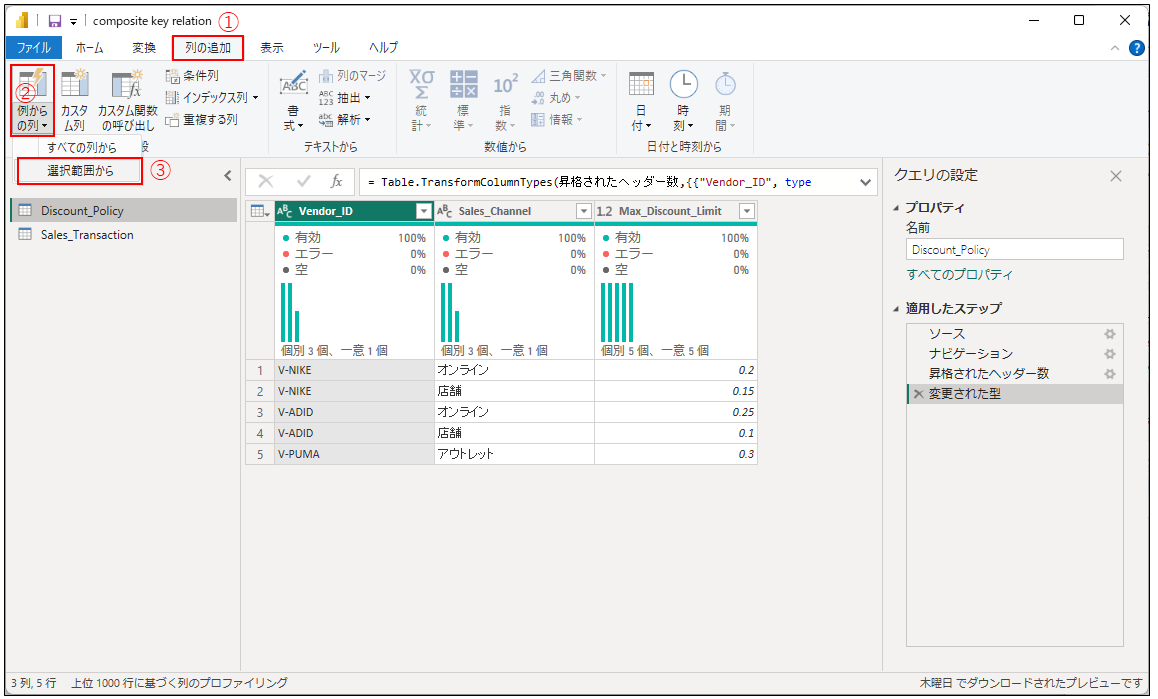Choose 選択範囲から from the dropdown menu
Screen dimensions: 1158x699
click(80, 171)
